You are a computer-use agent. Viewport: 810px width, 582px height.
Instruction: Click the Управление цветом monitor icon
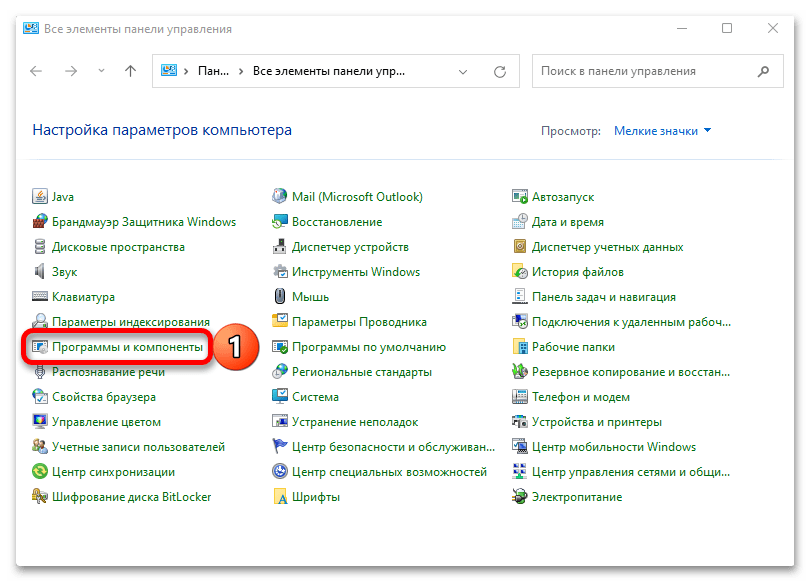coord(40,421)
